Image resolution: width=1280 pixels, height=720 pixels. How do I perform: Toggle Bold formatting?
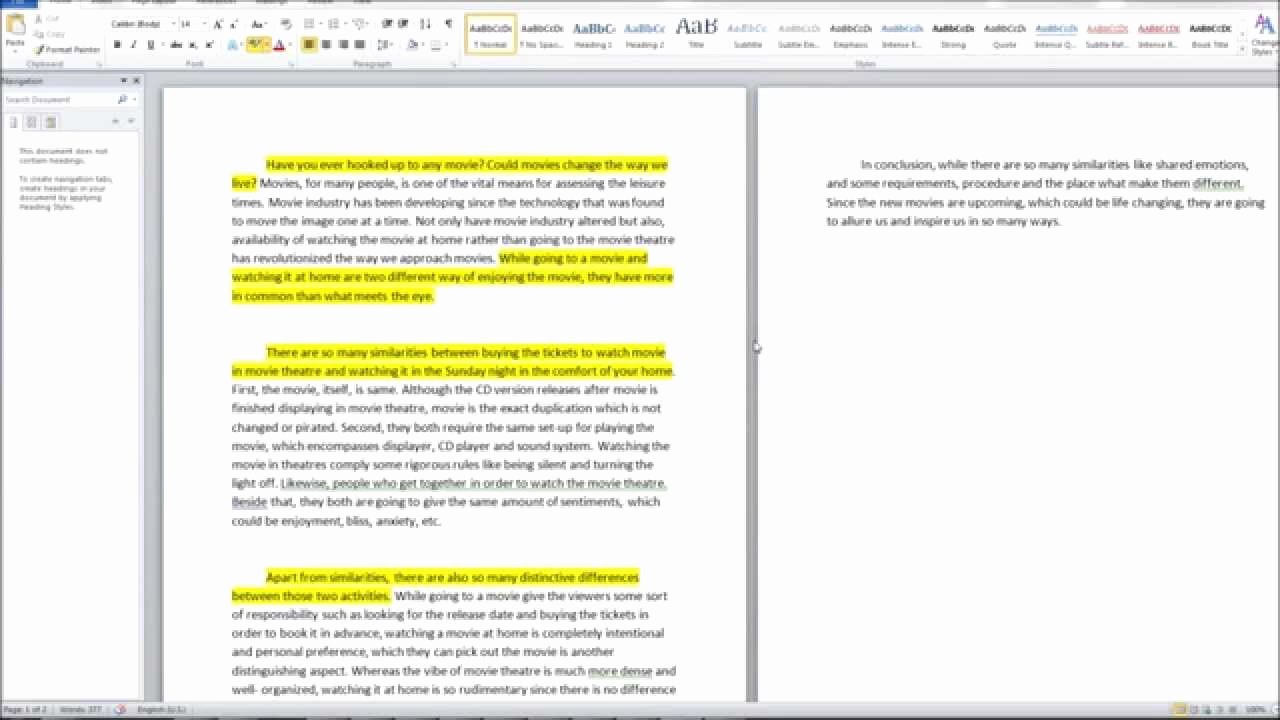[x=117, y=45]
